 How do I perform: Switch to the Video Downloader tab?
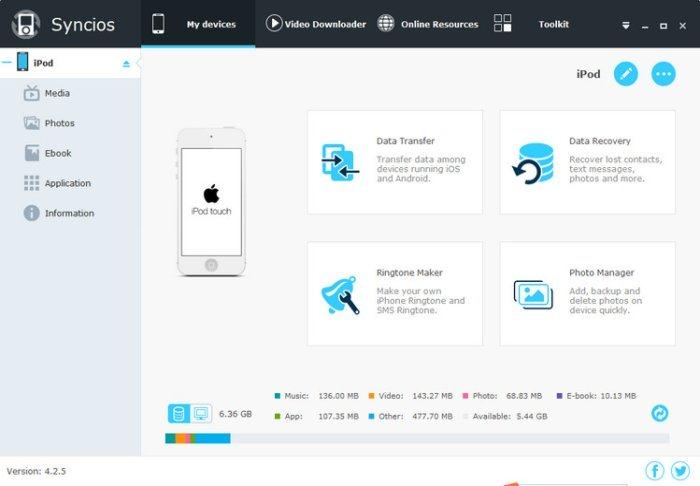pos(316,24)
